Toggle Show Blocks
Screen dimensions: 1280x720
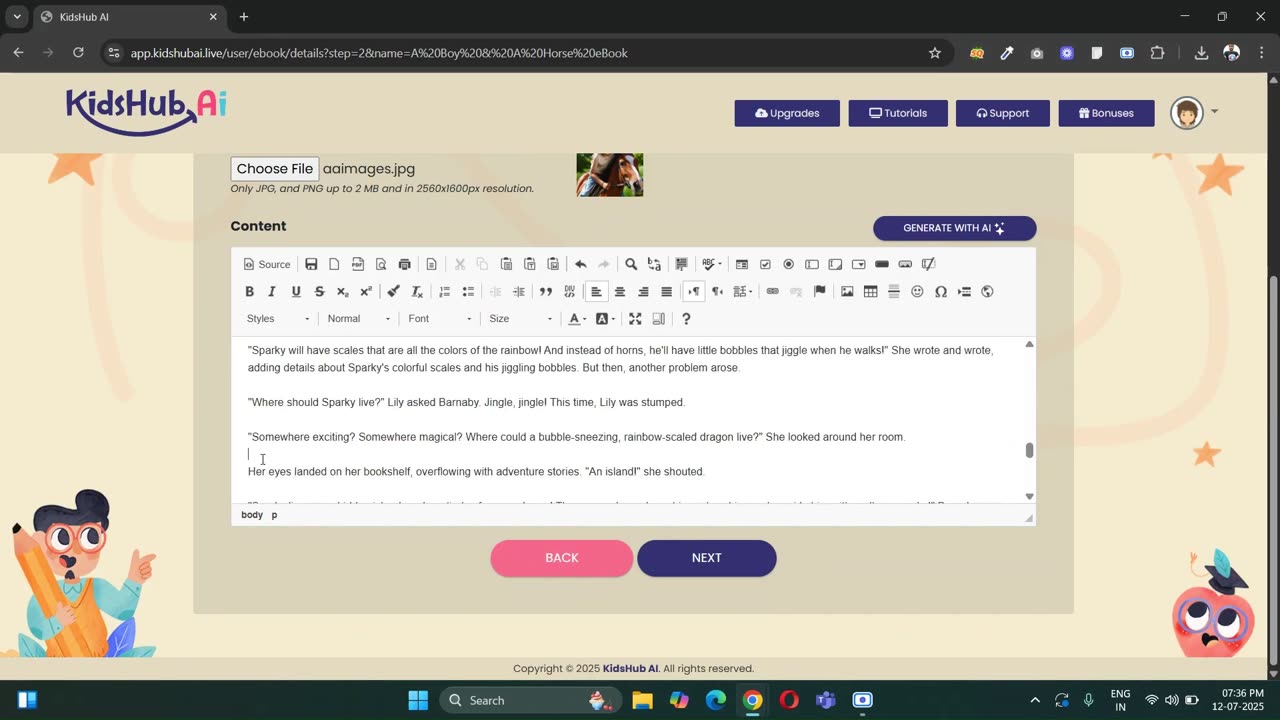point(658,318)
